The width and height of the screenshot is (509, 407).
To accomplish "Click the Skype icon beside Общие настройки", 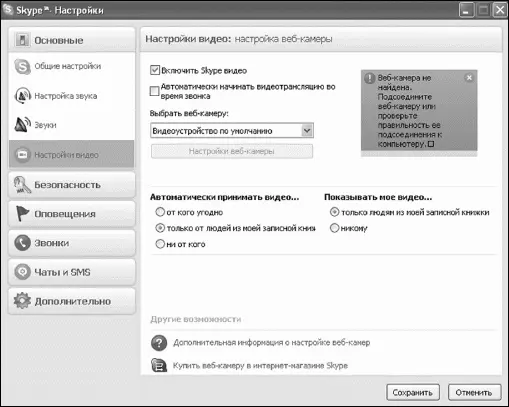I will coord(22,66).
